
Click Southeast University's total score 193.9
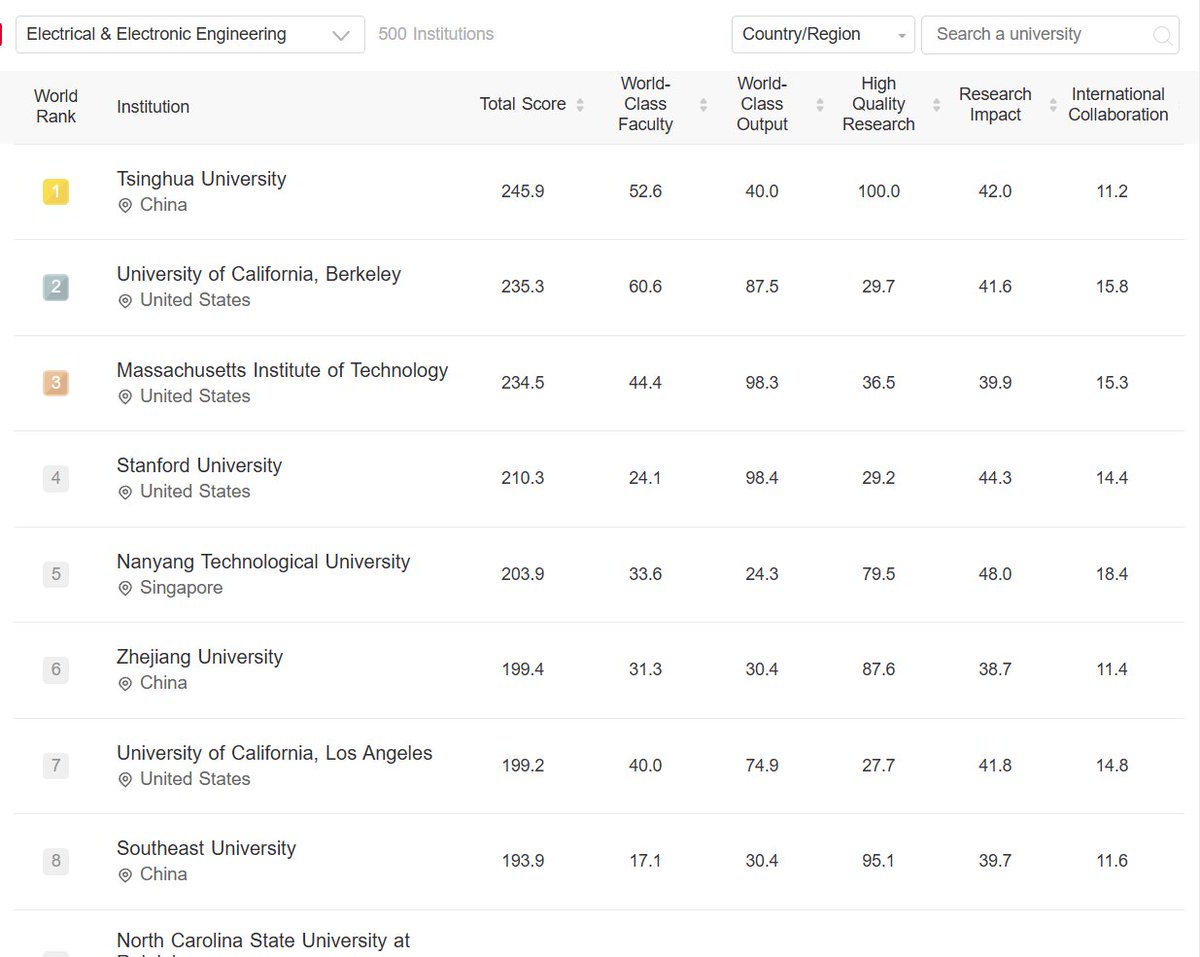(523, 861)
